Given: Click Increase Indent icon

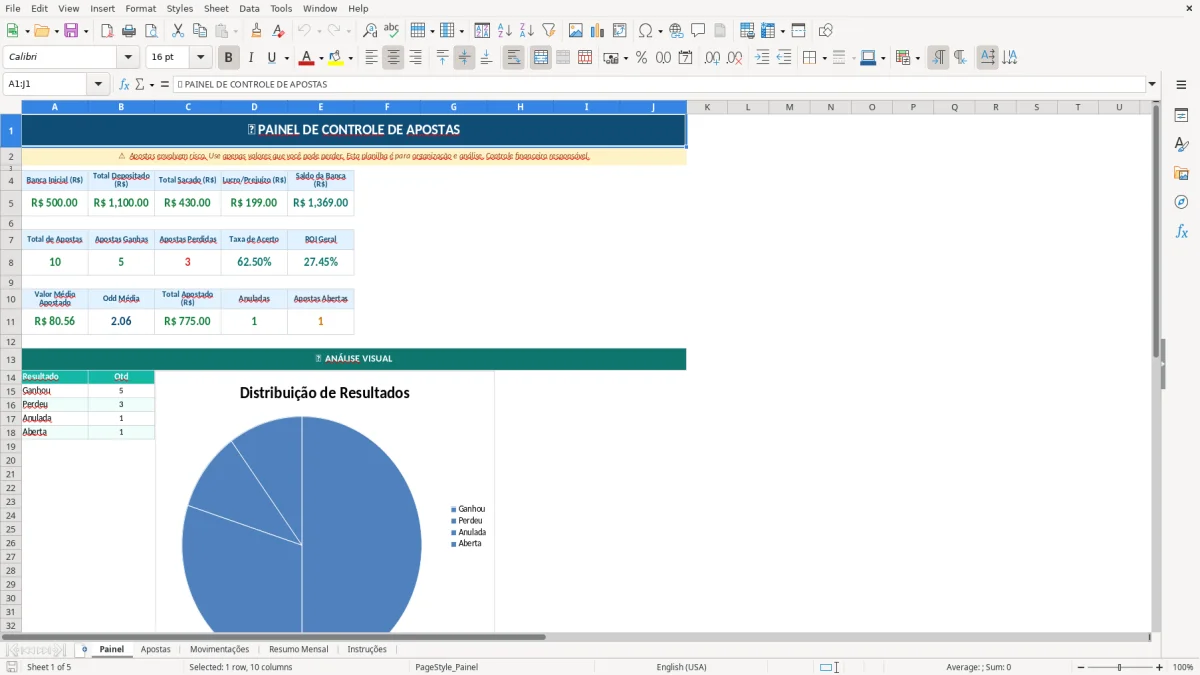Looking at the screenshot, I should pos(762,58).
